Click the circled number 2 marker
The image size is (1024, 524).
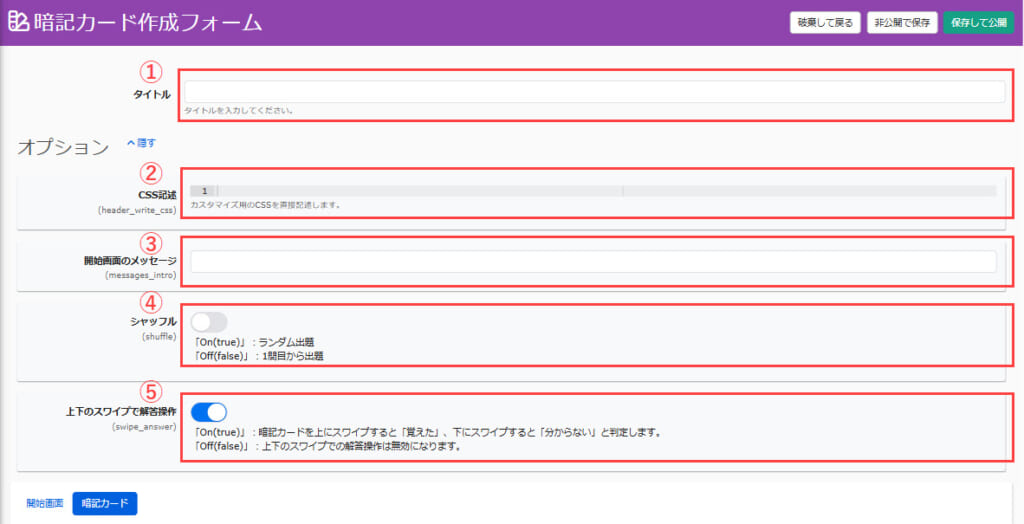click(x=149, y=172)
